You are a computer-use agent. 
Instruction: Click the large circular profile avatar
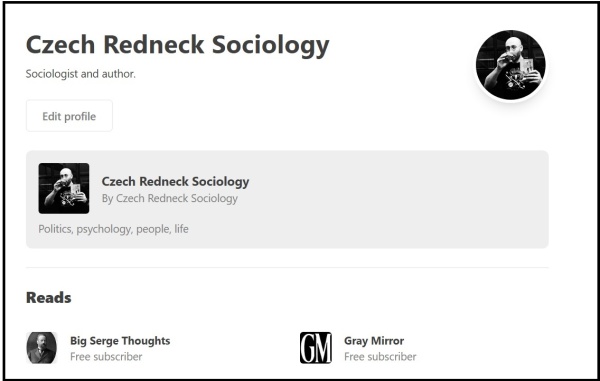click(510, 65)
